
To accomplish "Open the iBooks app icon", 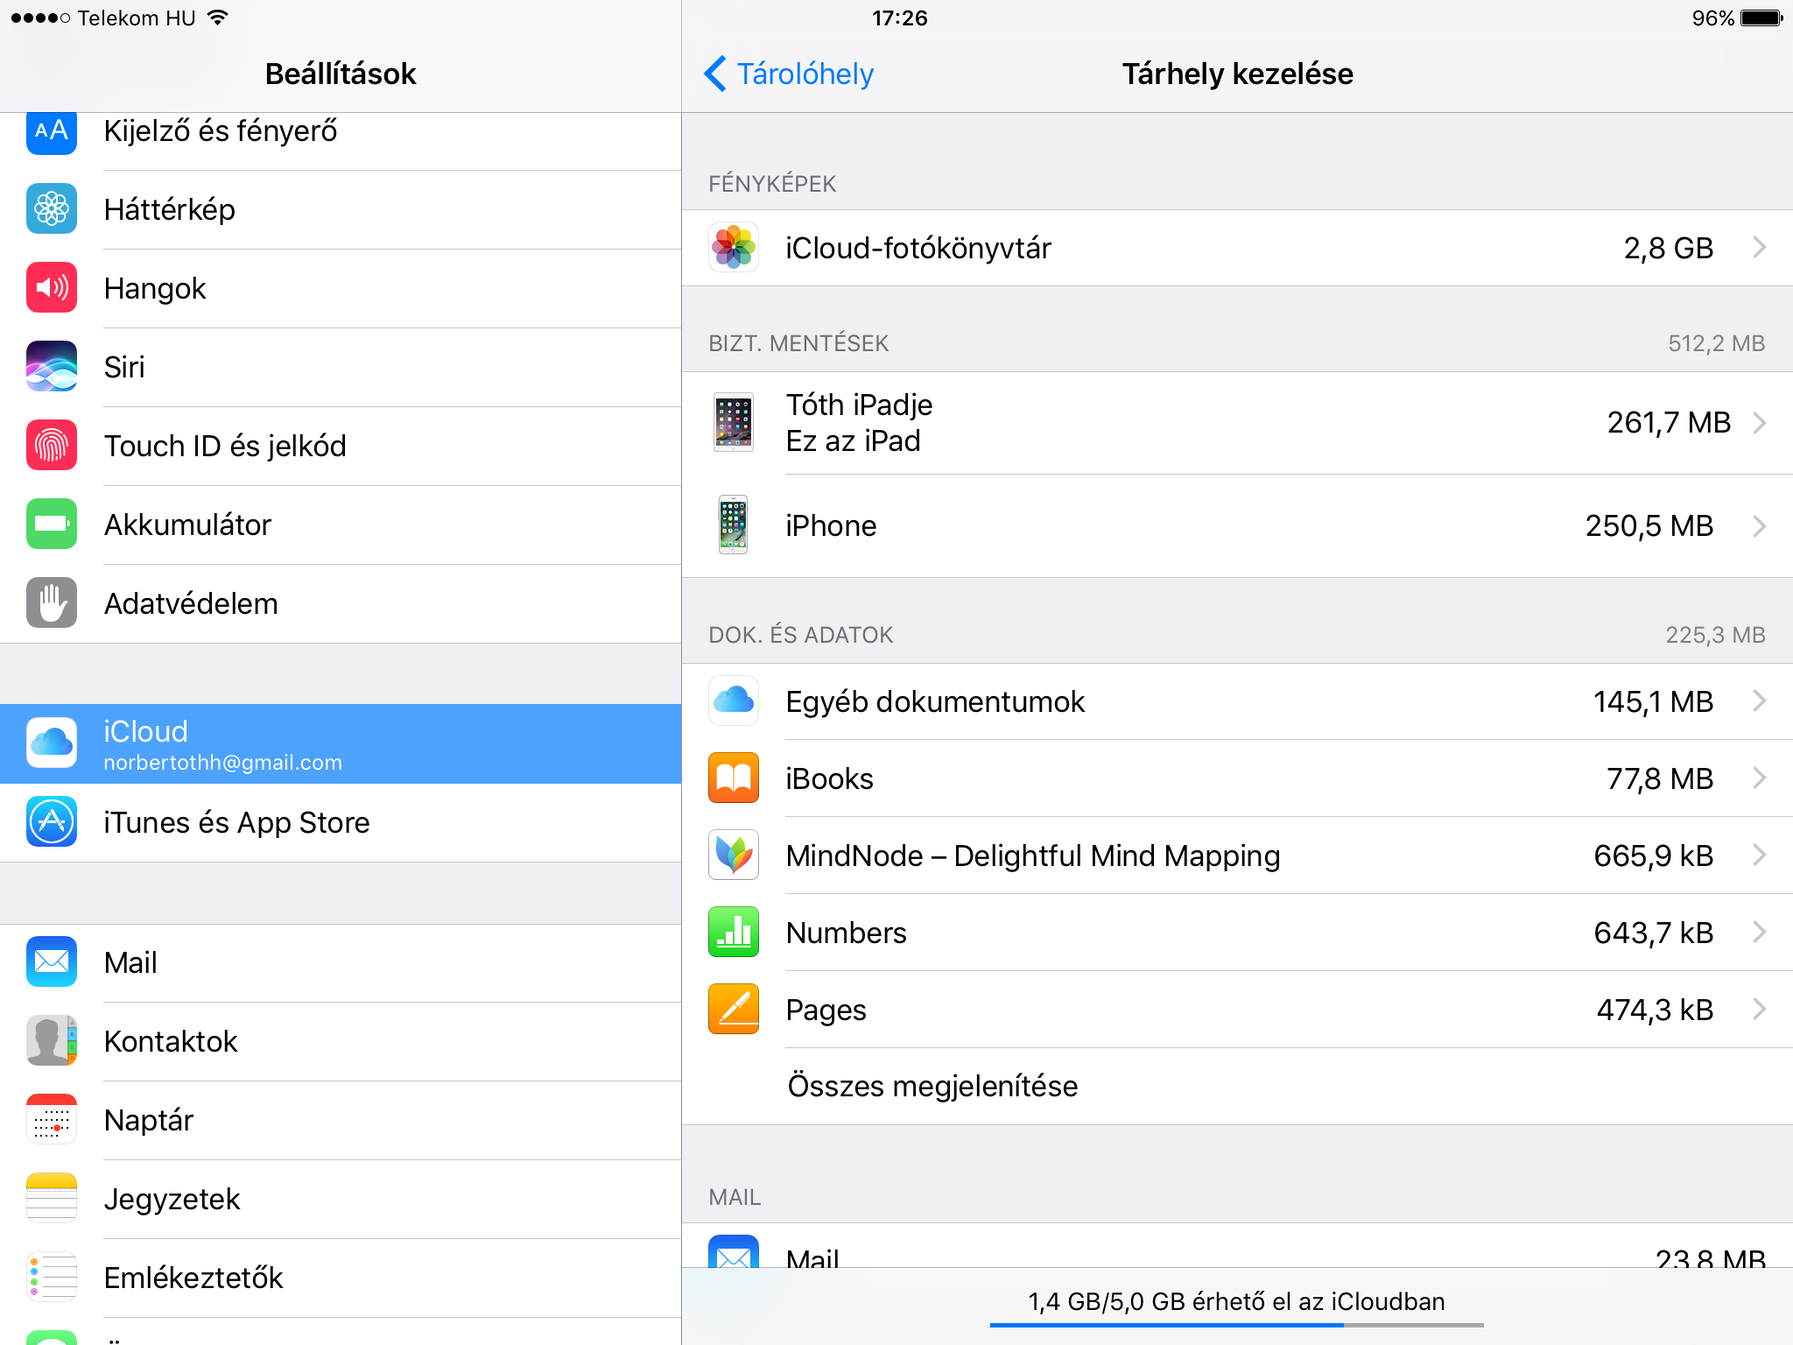I will (733, 778).
